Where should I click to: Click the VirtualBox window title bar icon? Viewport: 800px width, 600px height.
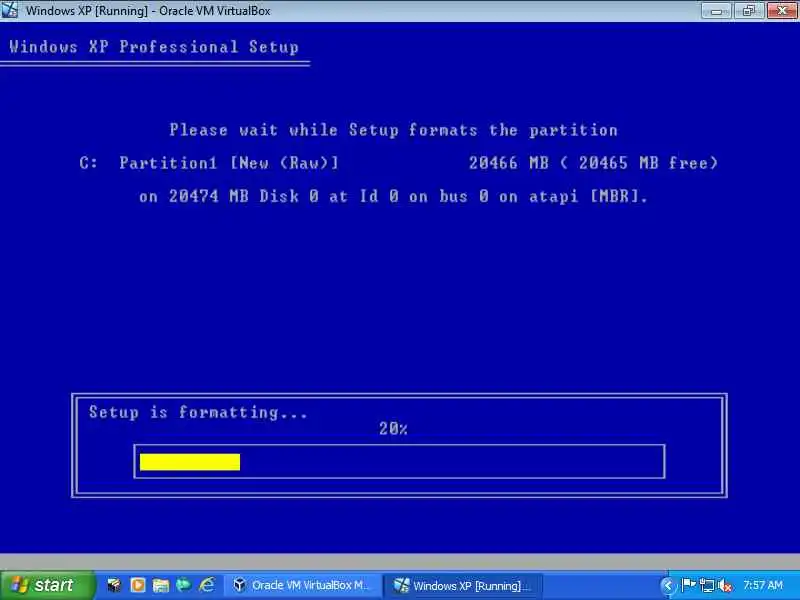9,10
